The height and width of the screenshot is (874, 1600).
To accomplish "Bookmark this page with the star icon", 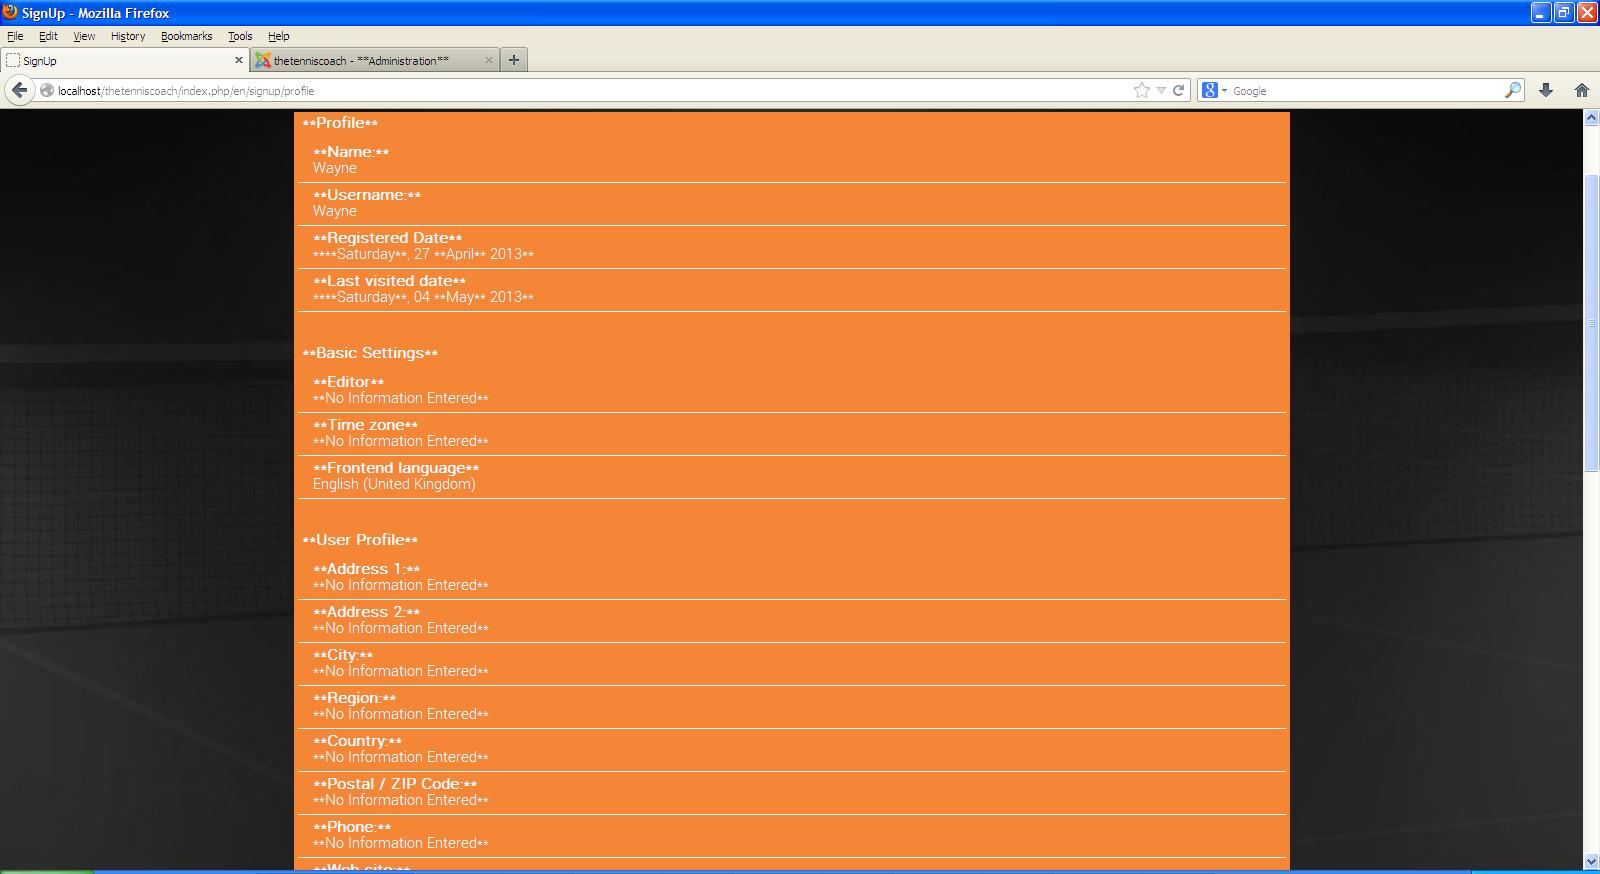I will (1142, 90).
